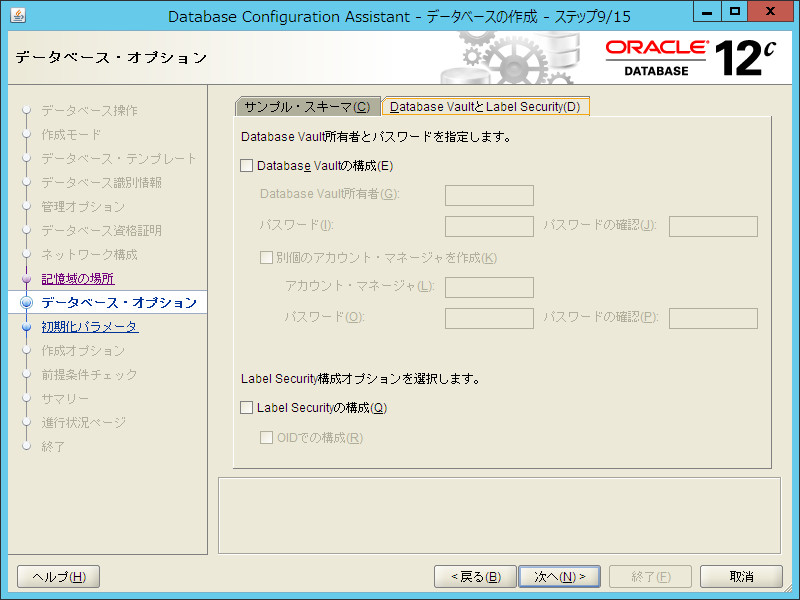Click the パスワード(I) input field
Viewport: 800px width, 600px height.
pos(489,226)
